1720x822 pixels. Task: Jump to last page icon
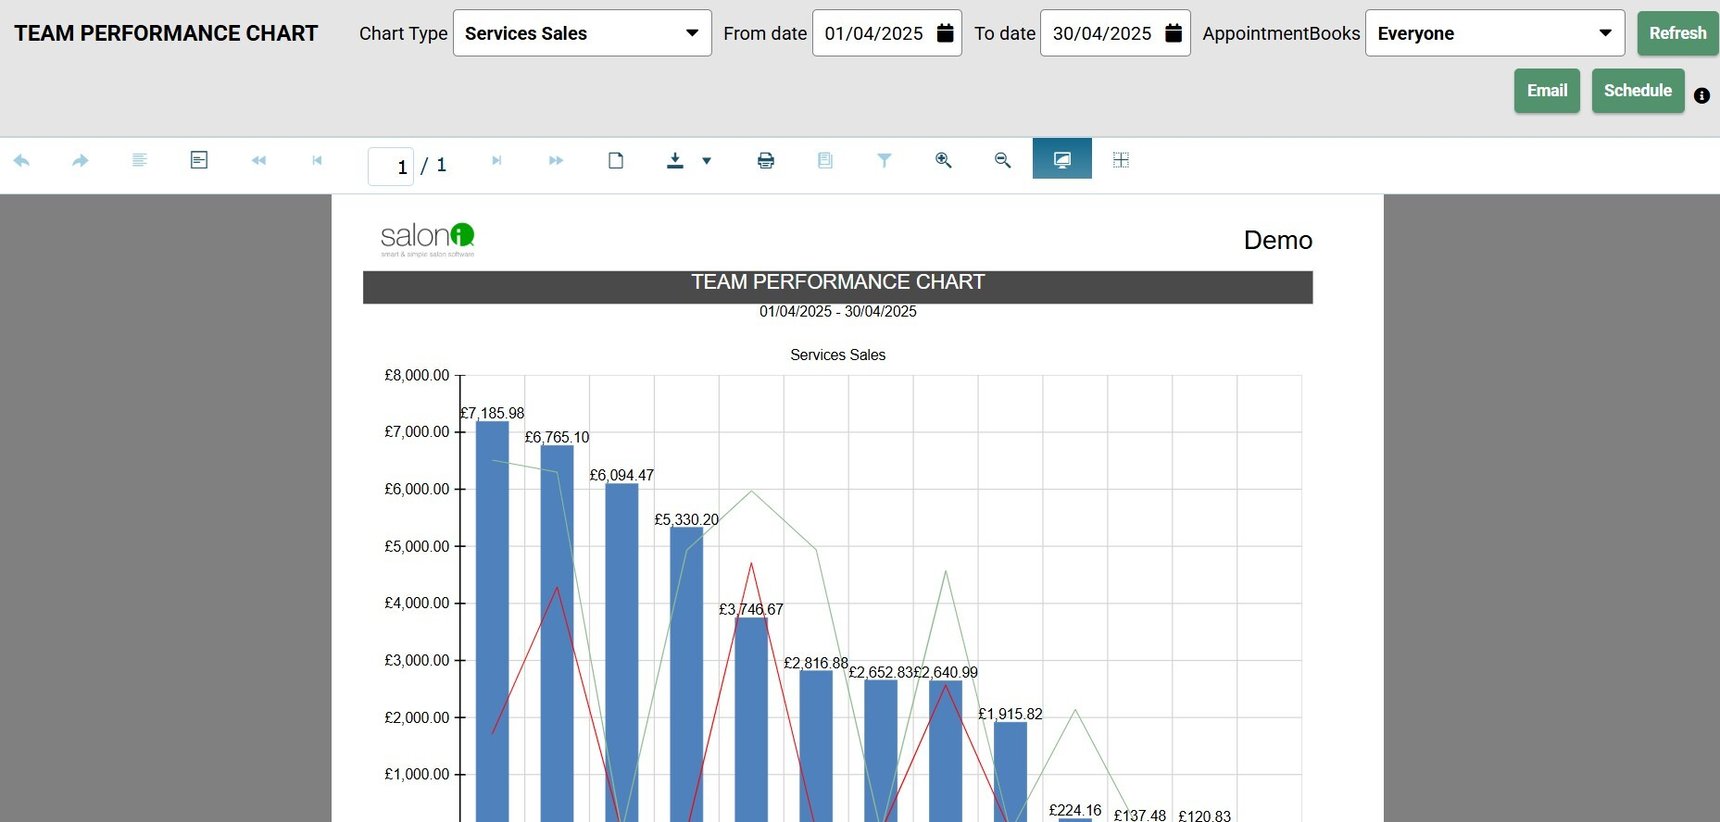556,160
